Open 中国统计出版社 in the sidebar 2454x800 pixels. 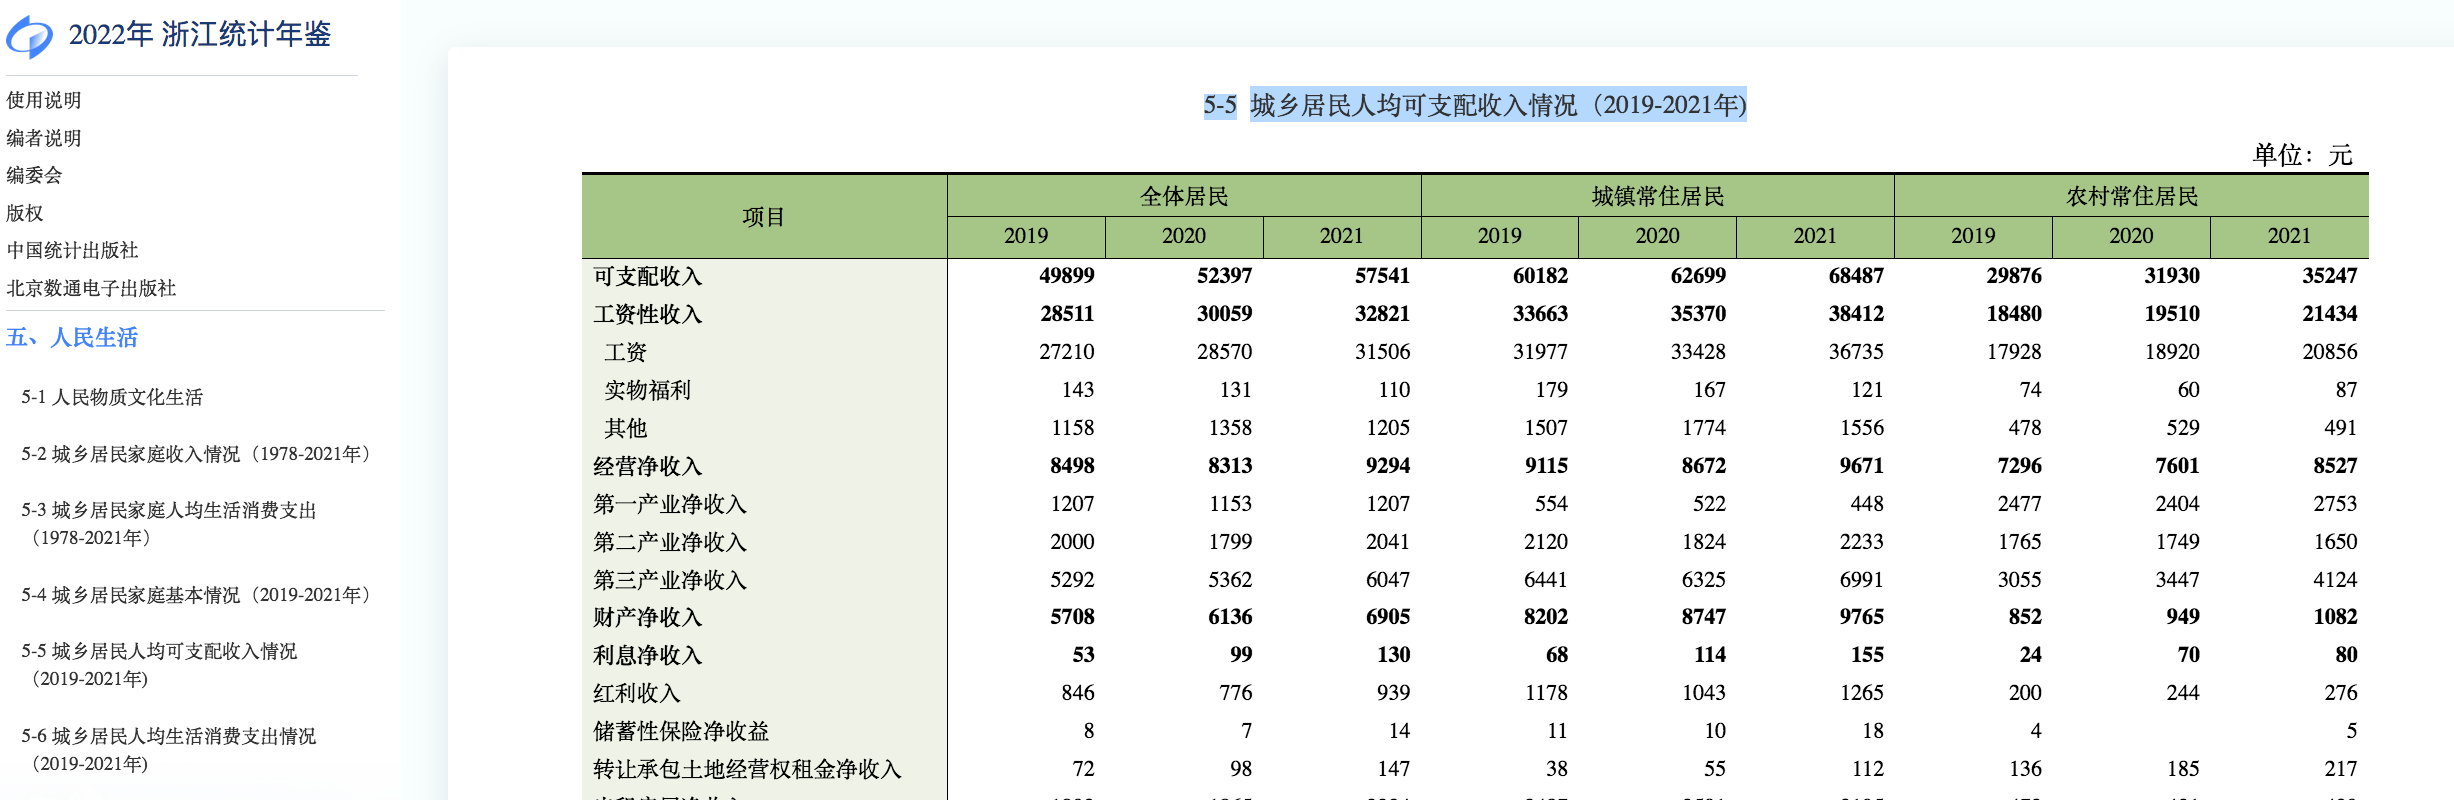tap(72, 250)
